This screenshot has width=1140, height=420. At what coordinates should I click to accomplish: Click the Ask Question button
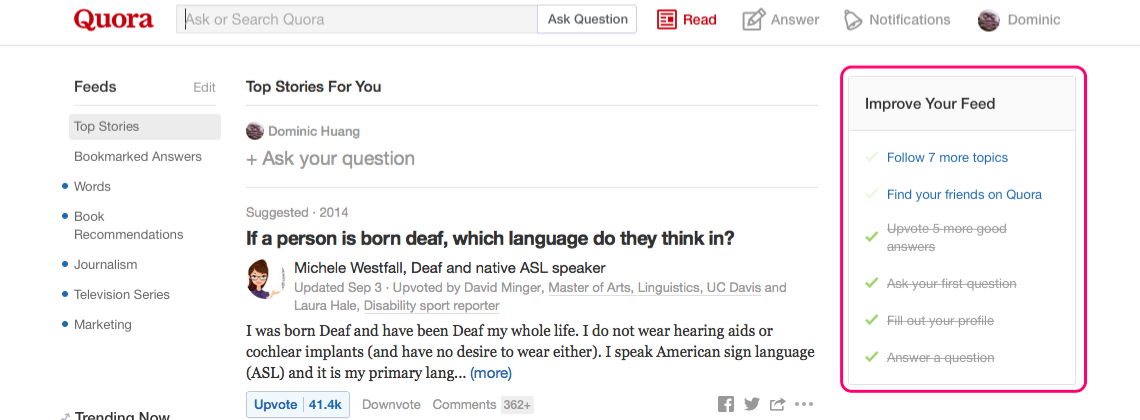click(x=587, y=20)
